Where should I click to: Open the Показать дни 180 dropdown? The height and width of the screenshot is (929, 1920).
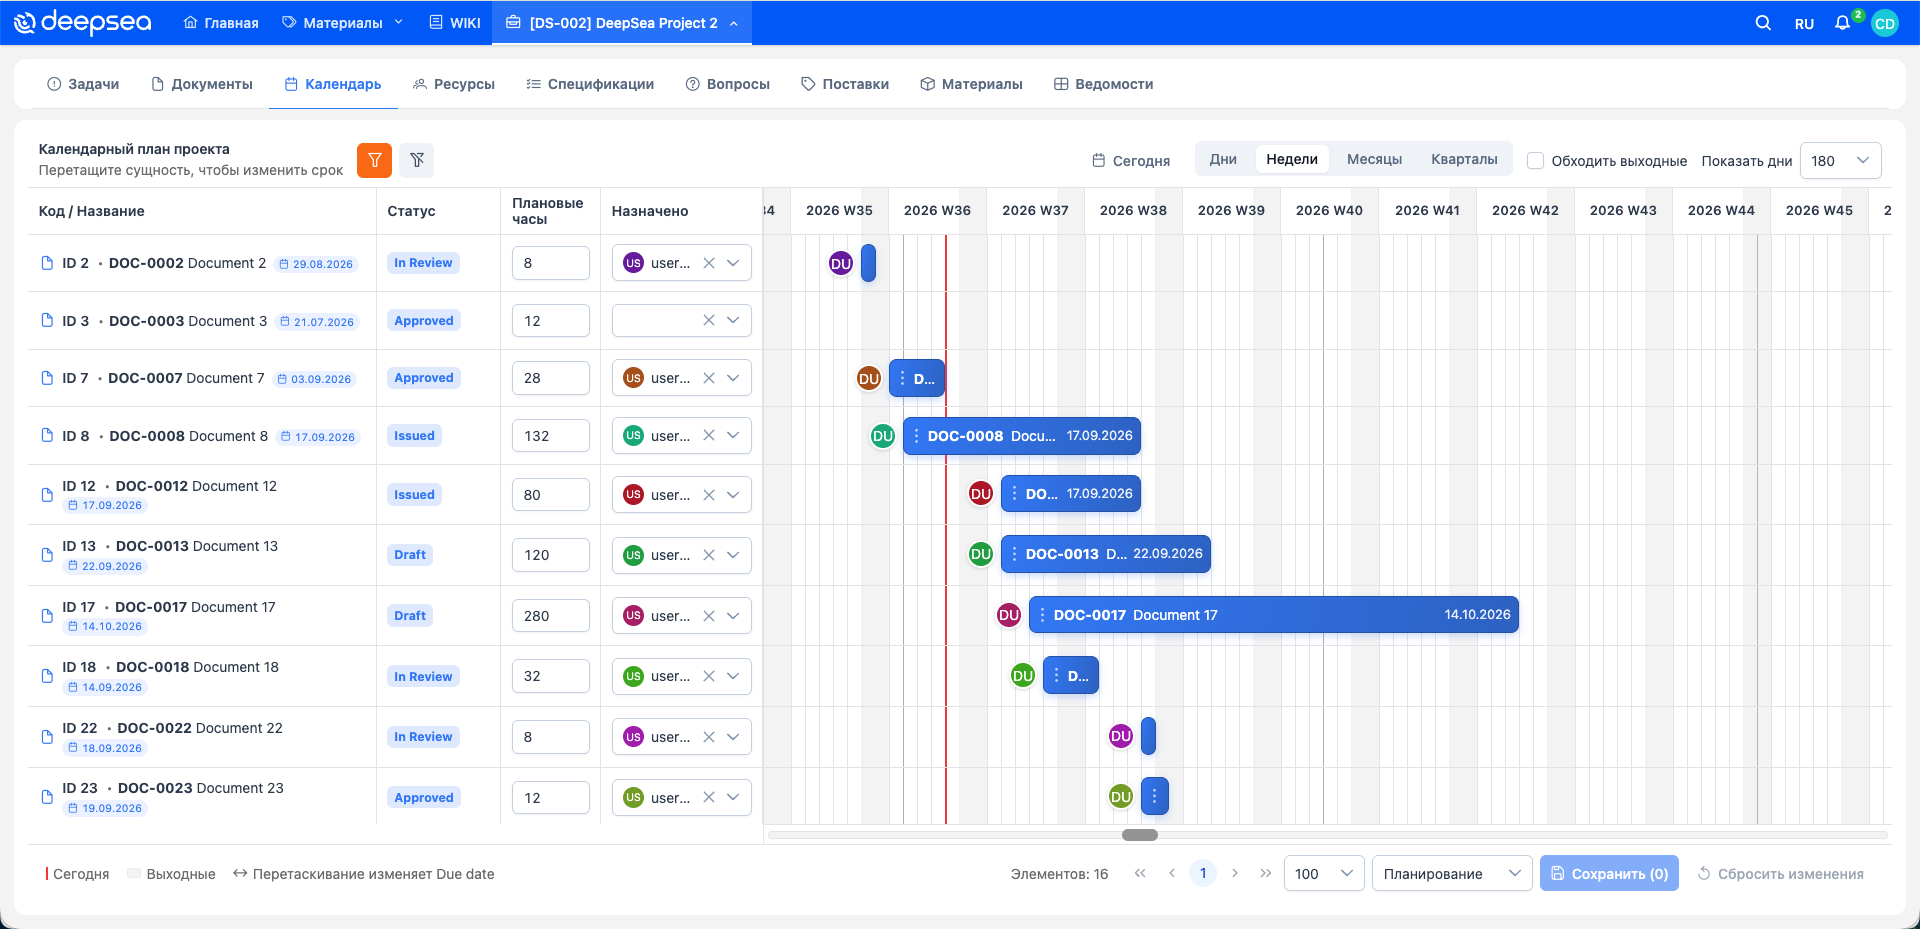[x=1840, y=160]
